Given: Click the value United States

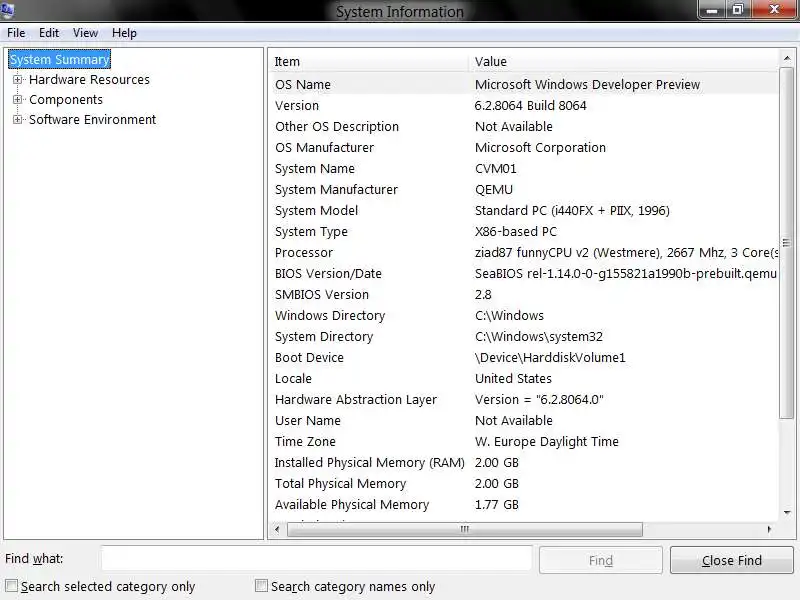Looking at the screenshot, I should pos(513,378).
